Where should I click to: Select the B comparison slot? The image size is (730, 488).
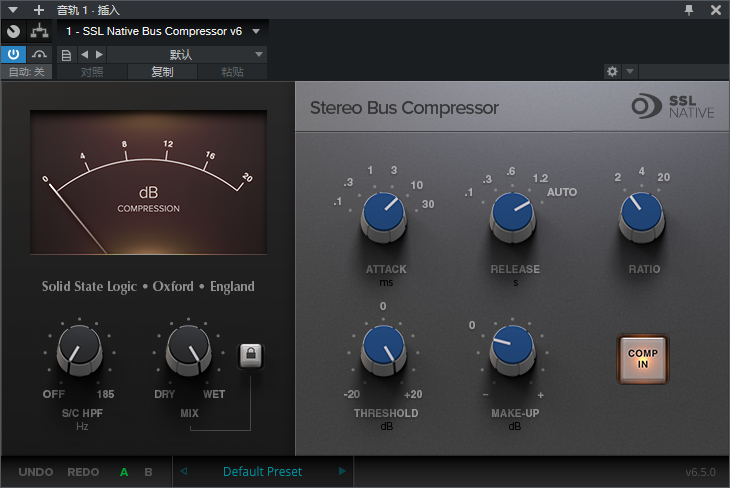(x=148, y=472)
